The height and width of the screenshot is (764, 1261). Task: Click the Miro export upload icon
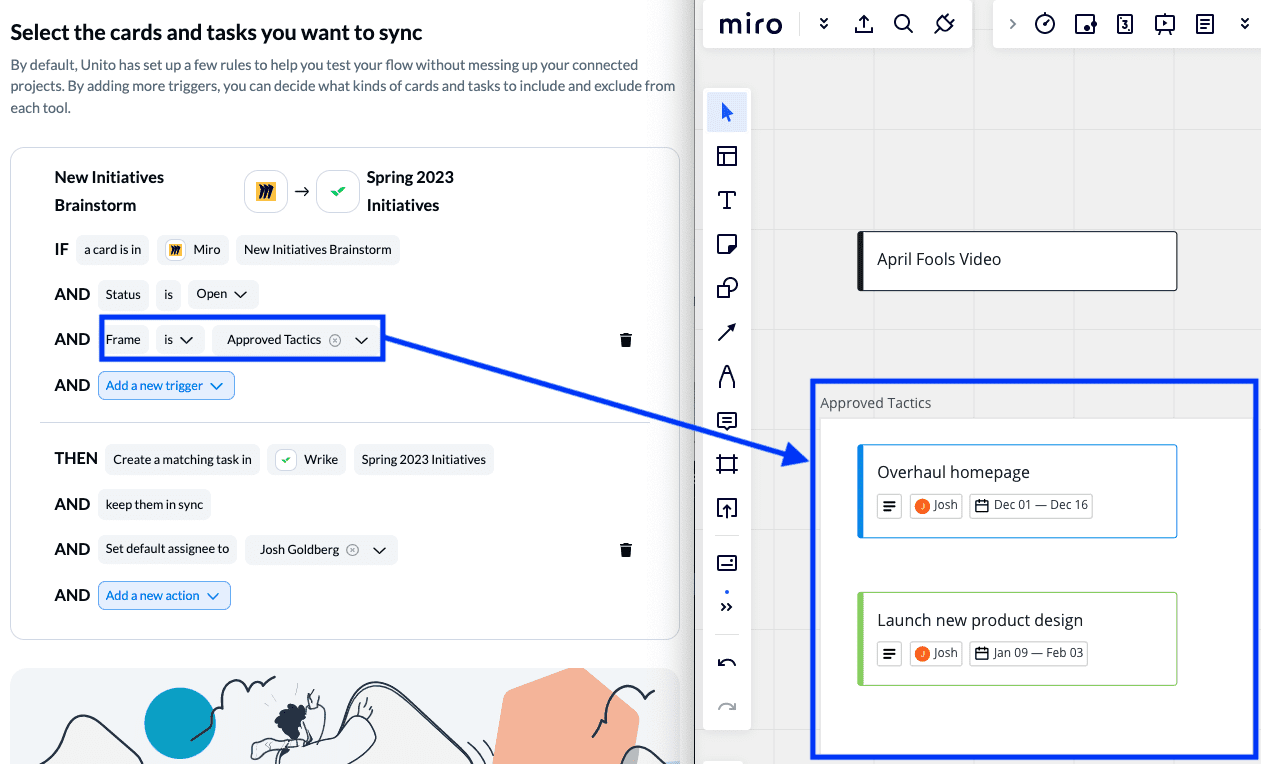[864, 24]
